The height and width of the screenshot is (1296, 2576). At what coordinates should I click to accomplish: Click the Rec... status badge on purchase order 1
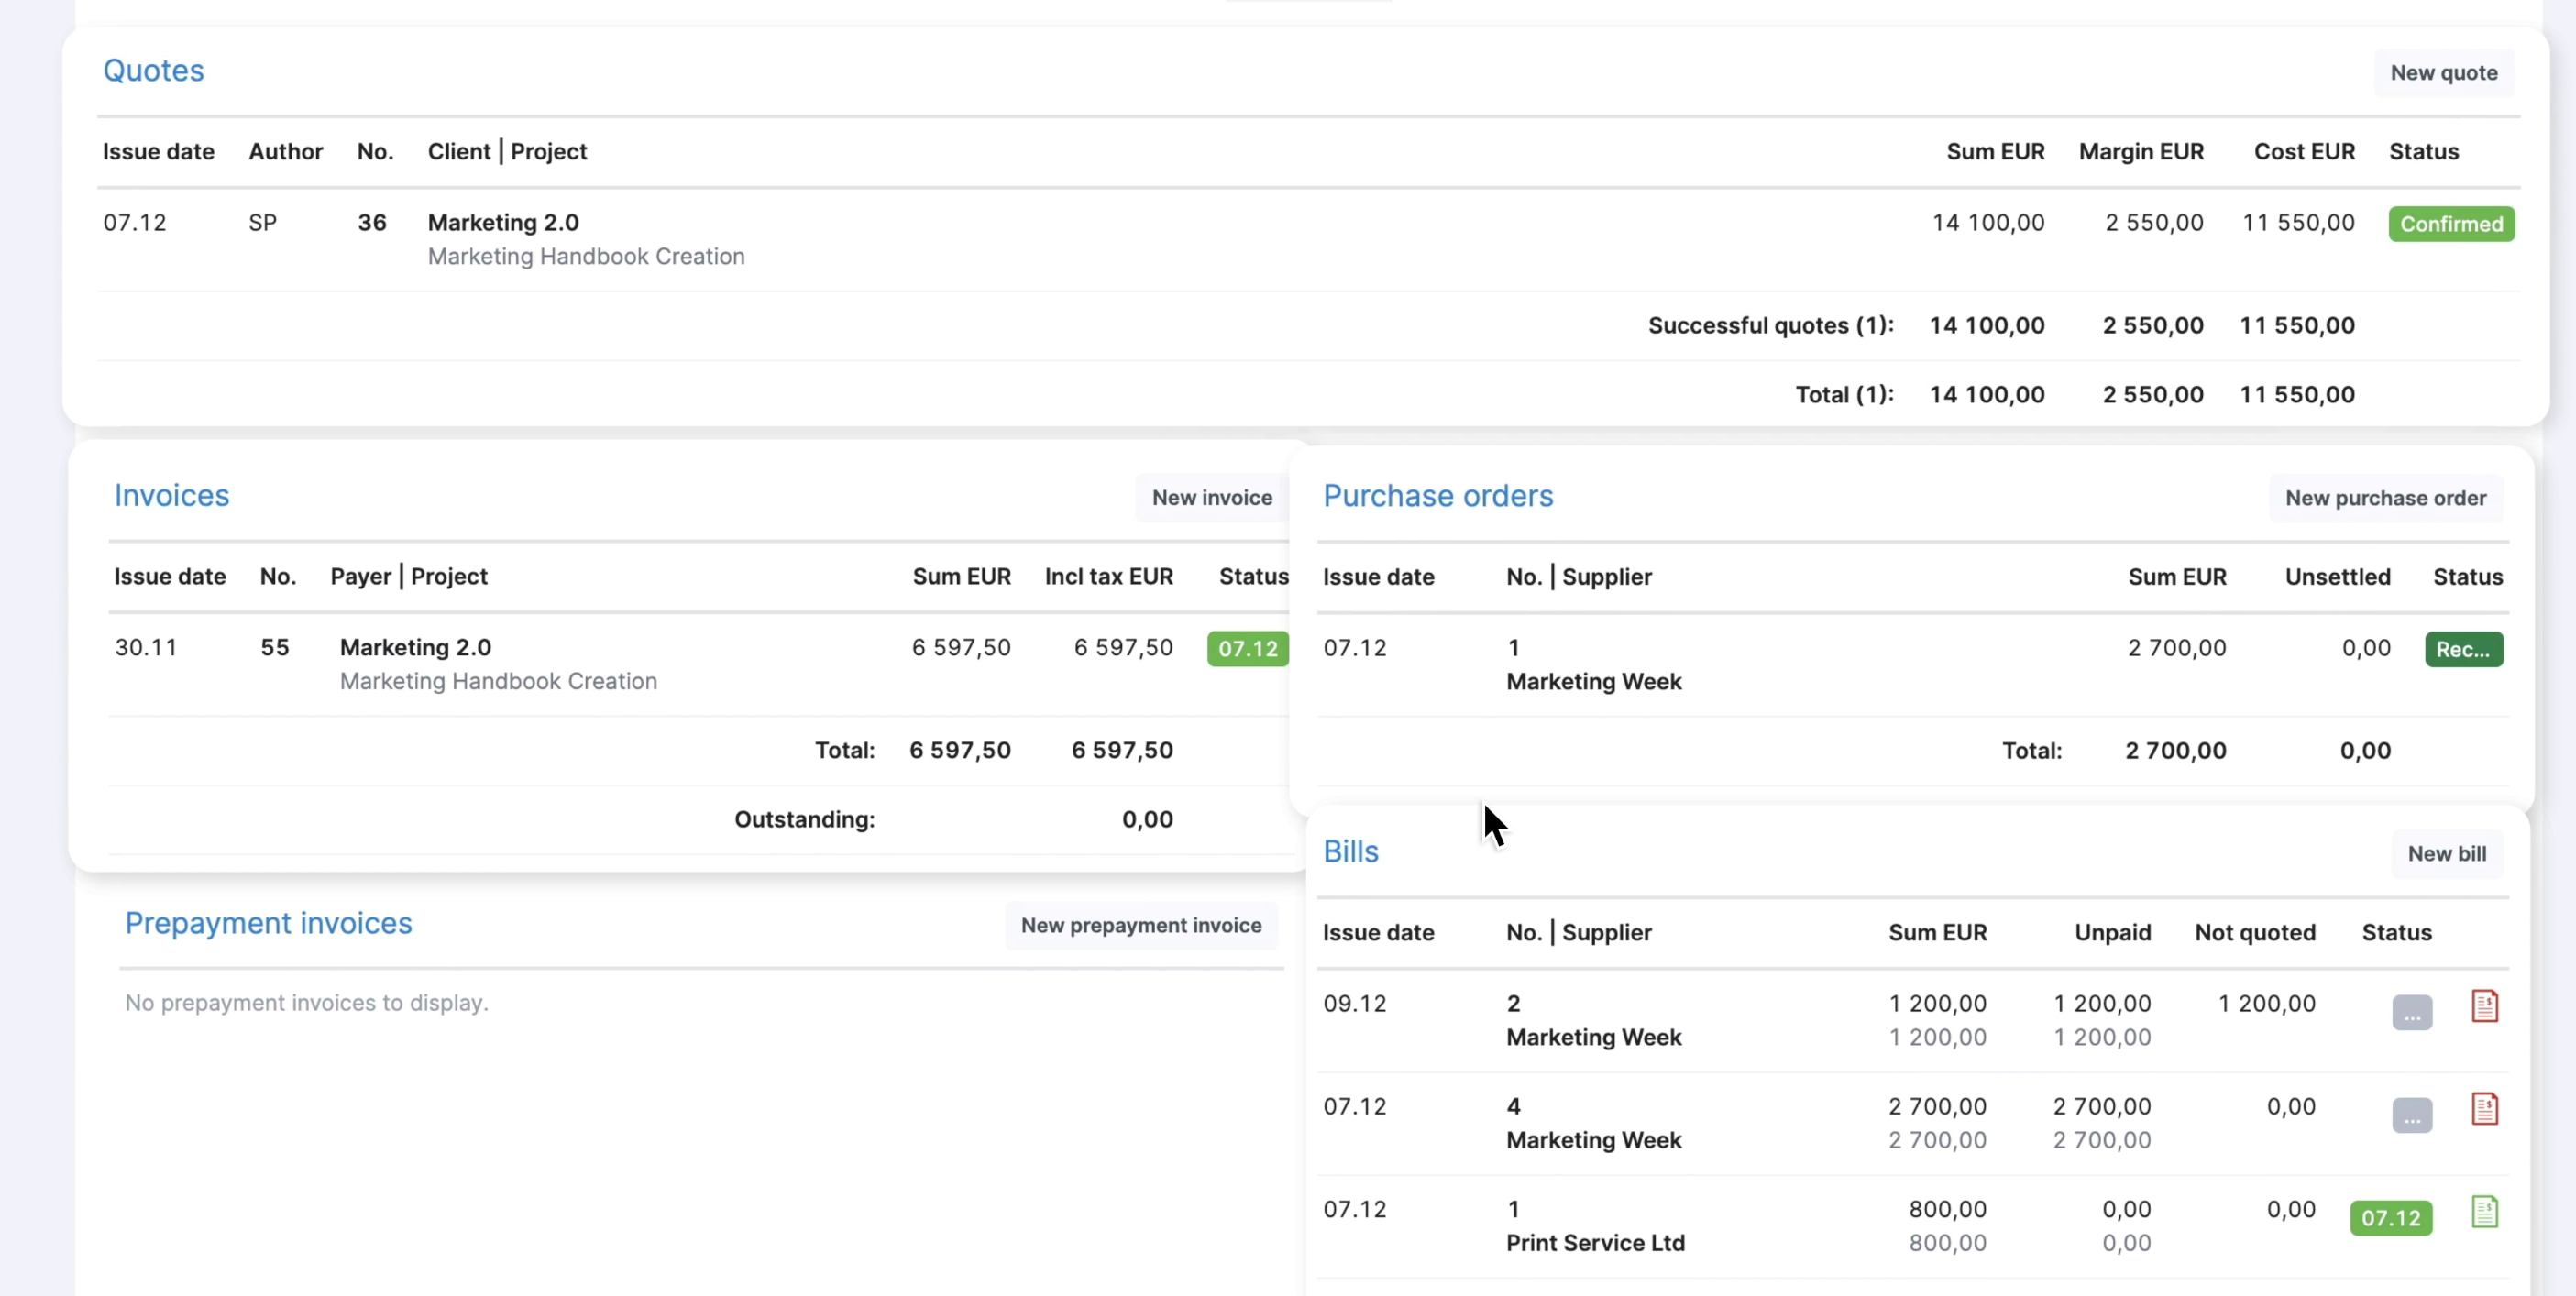click(x=2463, y=650)
